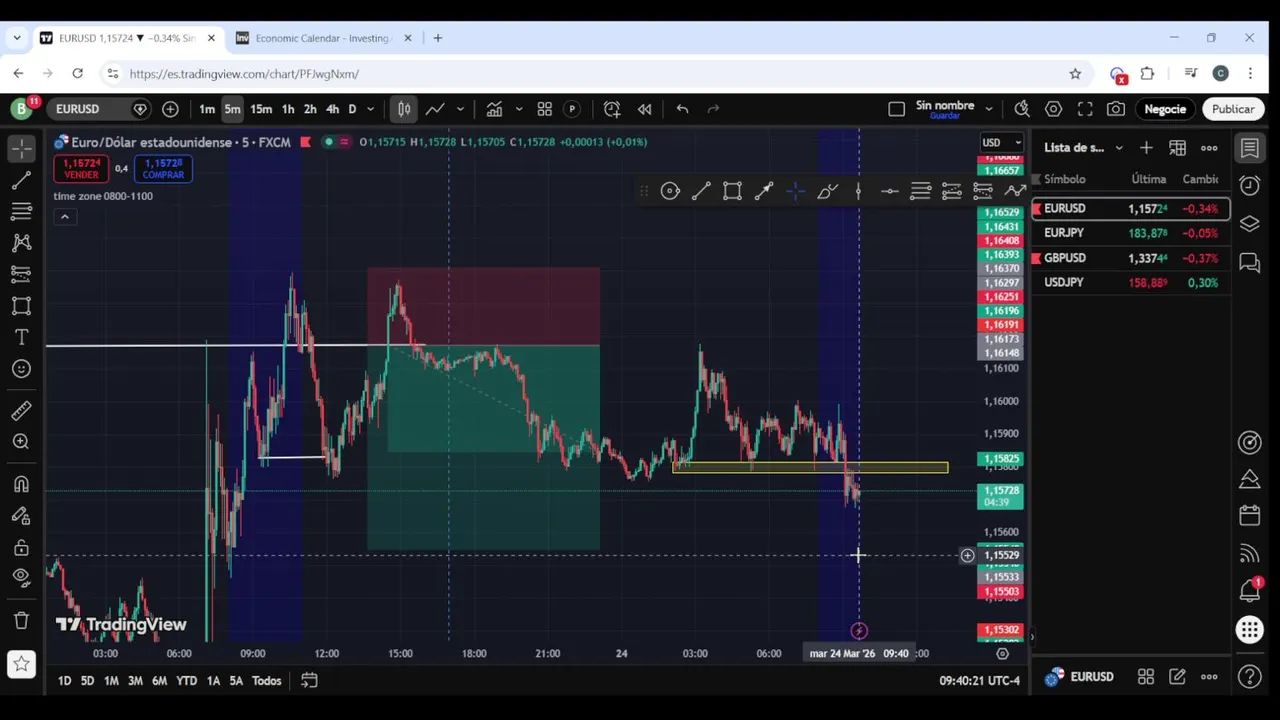Create an alert with alarm icon
This screenshot has height=720, width=1280.
coord(612,109)
